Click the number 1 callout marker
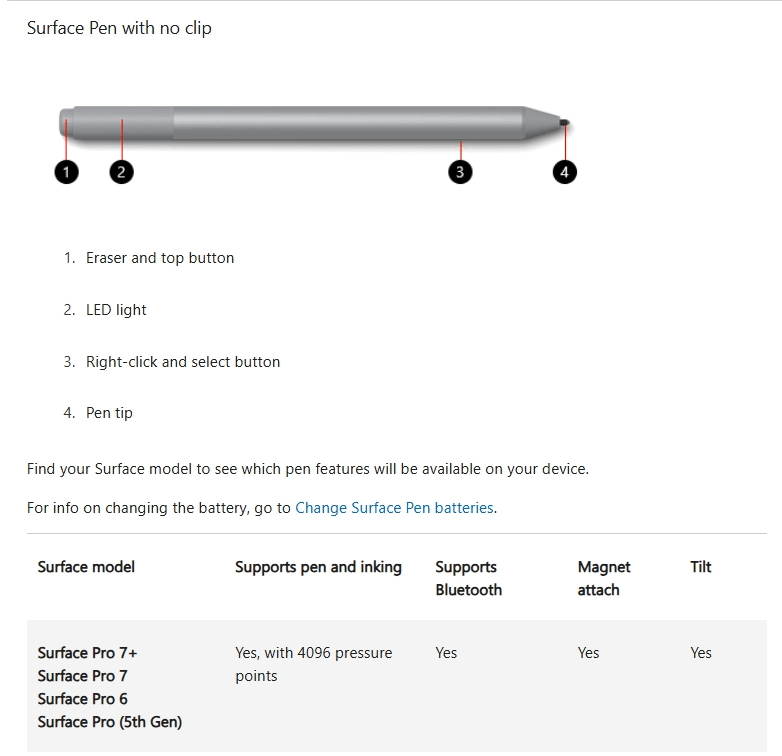Viewport: 782px width, 756px height. coord(66,172)
